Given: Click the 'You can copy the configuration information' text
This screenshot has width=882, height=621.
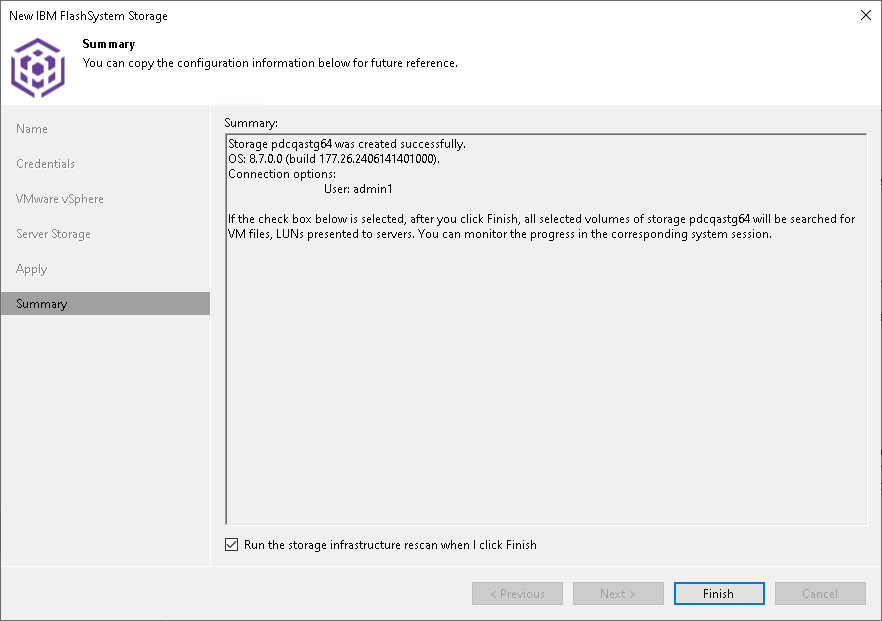Looking at the screenshot, I should [270, 63].
